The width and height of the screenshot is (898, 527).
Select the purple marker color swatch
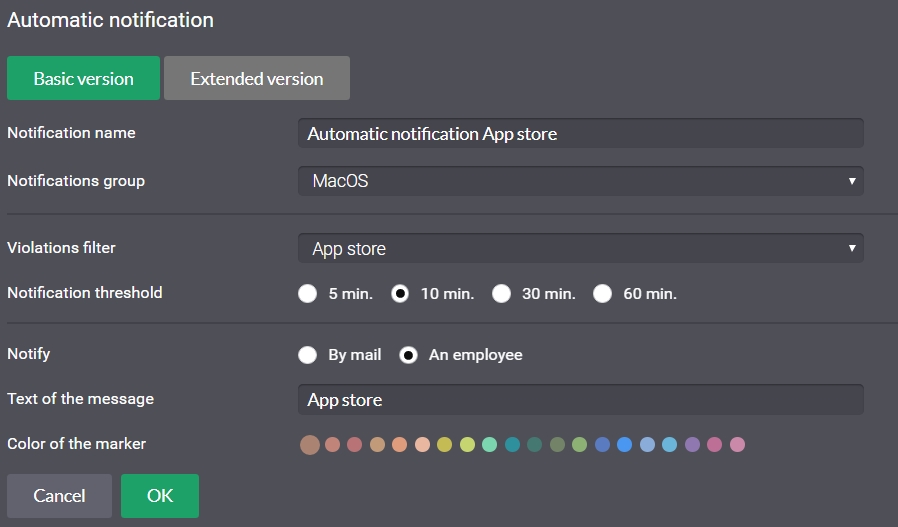pos(692,445)
